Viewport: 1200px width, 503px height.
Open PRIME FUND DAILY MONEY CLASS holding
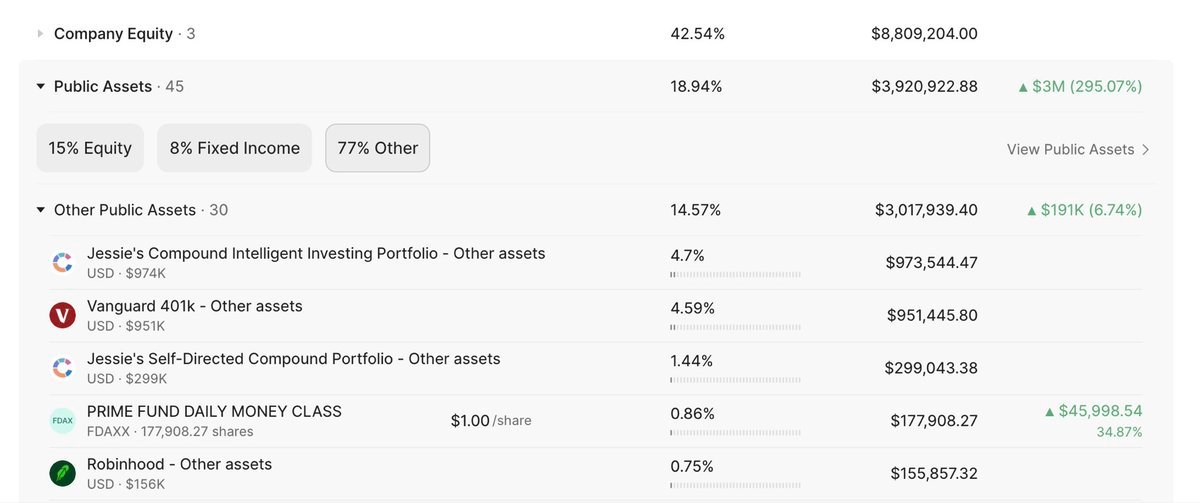click(214, 411)
